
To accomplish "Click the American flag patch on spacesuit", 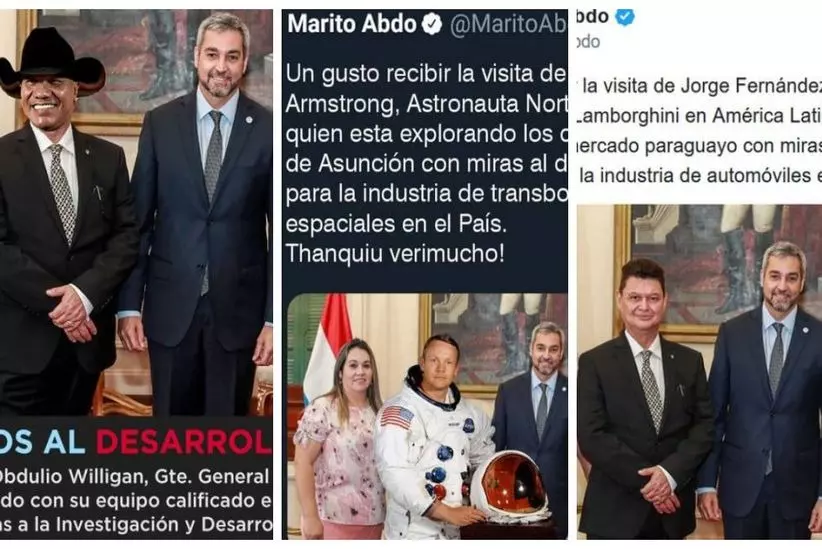I will click(x=396, y=416).
